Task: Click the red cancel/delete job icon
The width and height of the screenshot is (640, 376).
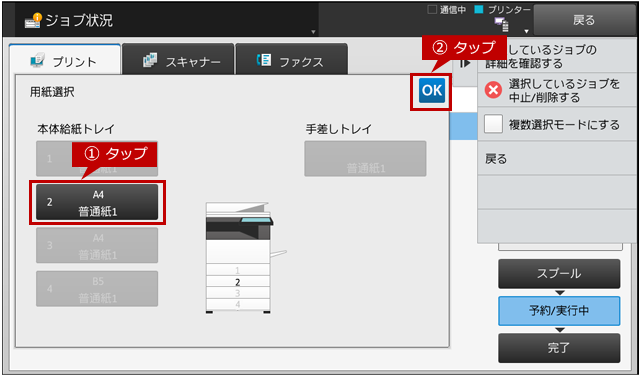Action: pyautogui.click(x=493, y=90)
